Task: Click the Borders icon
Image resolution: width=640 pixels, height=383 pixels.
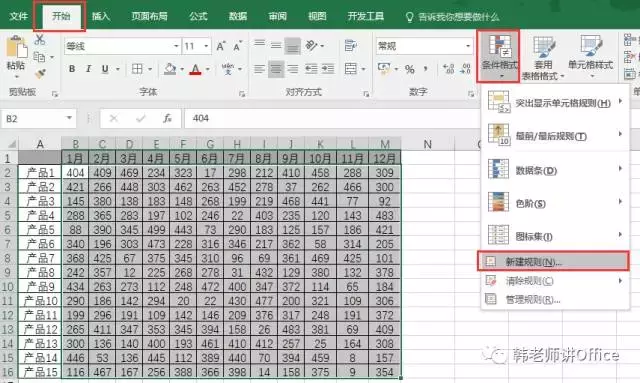Action: tap(137, 69)
